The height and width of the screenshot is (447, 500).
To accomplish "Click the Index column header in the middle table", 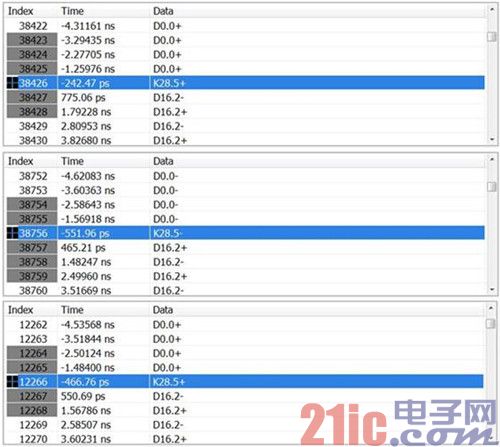I will tap(20, 161).
